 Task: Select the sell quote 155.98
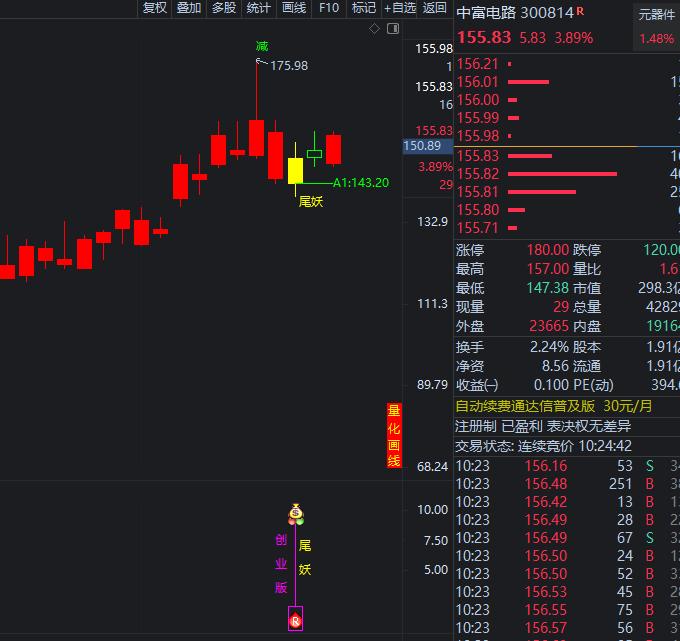coord(566,136)
